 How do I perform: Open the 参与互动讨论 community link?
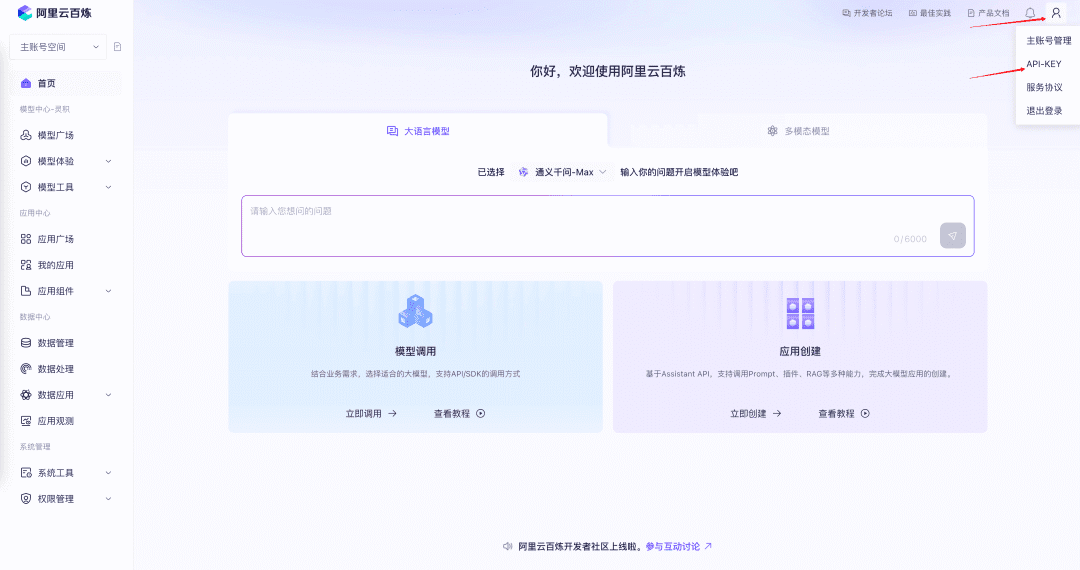click(x=678, y=547)
